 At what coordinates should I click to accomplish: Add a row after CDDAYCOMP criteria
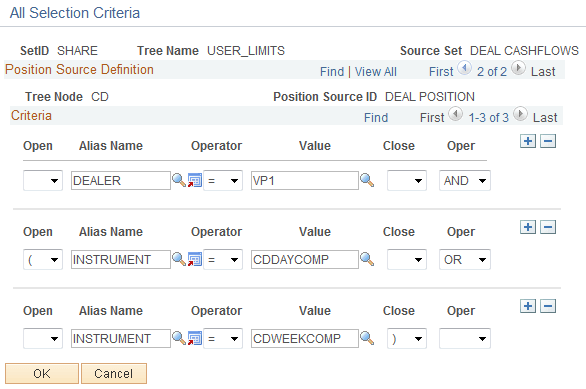coord(528,227)
